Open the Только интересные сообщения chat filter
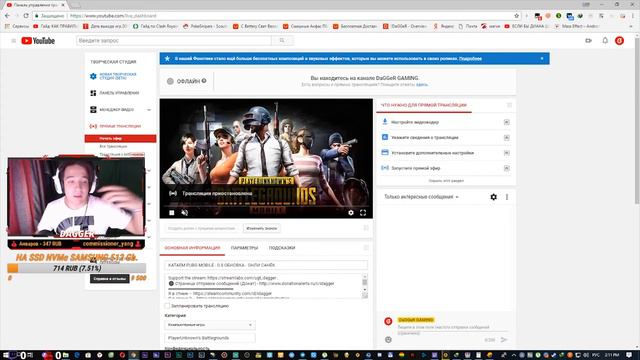 pyautogui.click(x=421, y=197)
